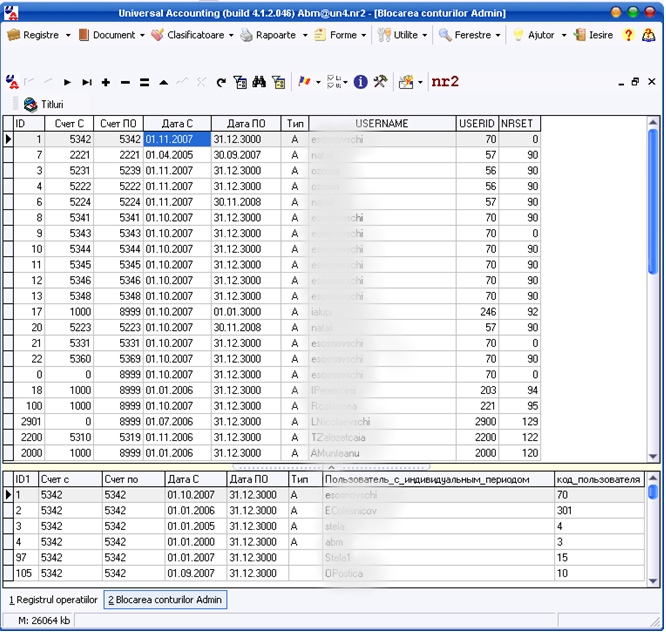The image size is (666, 632).
Task: Expand the flag language dropdown arrow
Action: click(318, 82)
